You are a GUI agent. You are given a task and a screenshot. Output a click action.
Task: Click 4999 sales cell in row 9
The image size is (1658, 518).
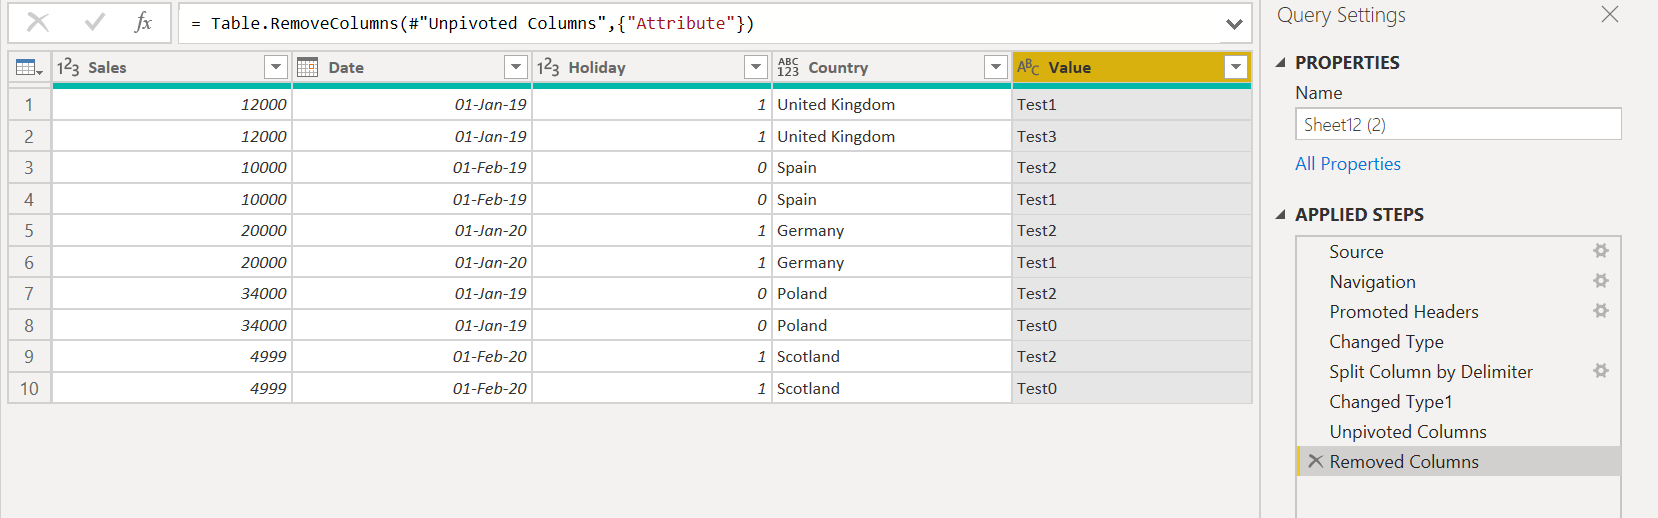click(x=172, y=356)
